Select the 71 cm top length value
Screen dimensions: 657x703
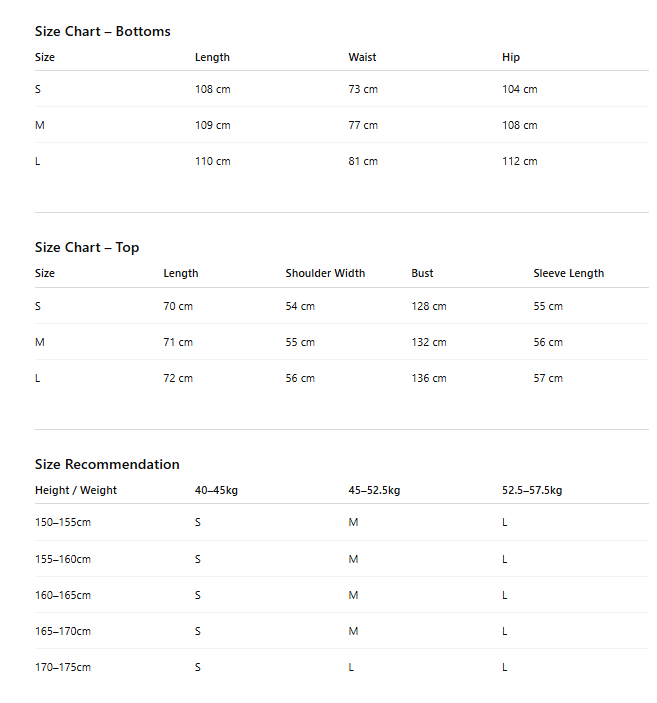click(x=178, y=342)
